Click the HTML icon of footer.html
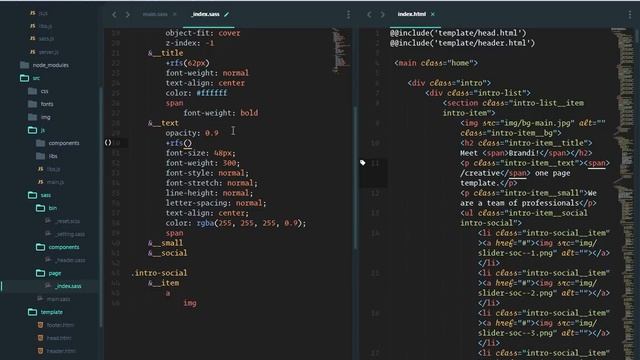Screen dimensions: 640x360 (40, 325)
